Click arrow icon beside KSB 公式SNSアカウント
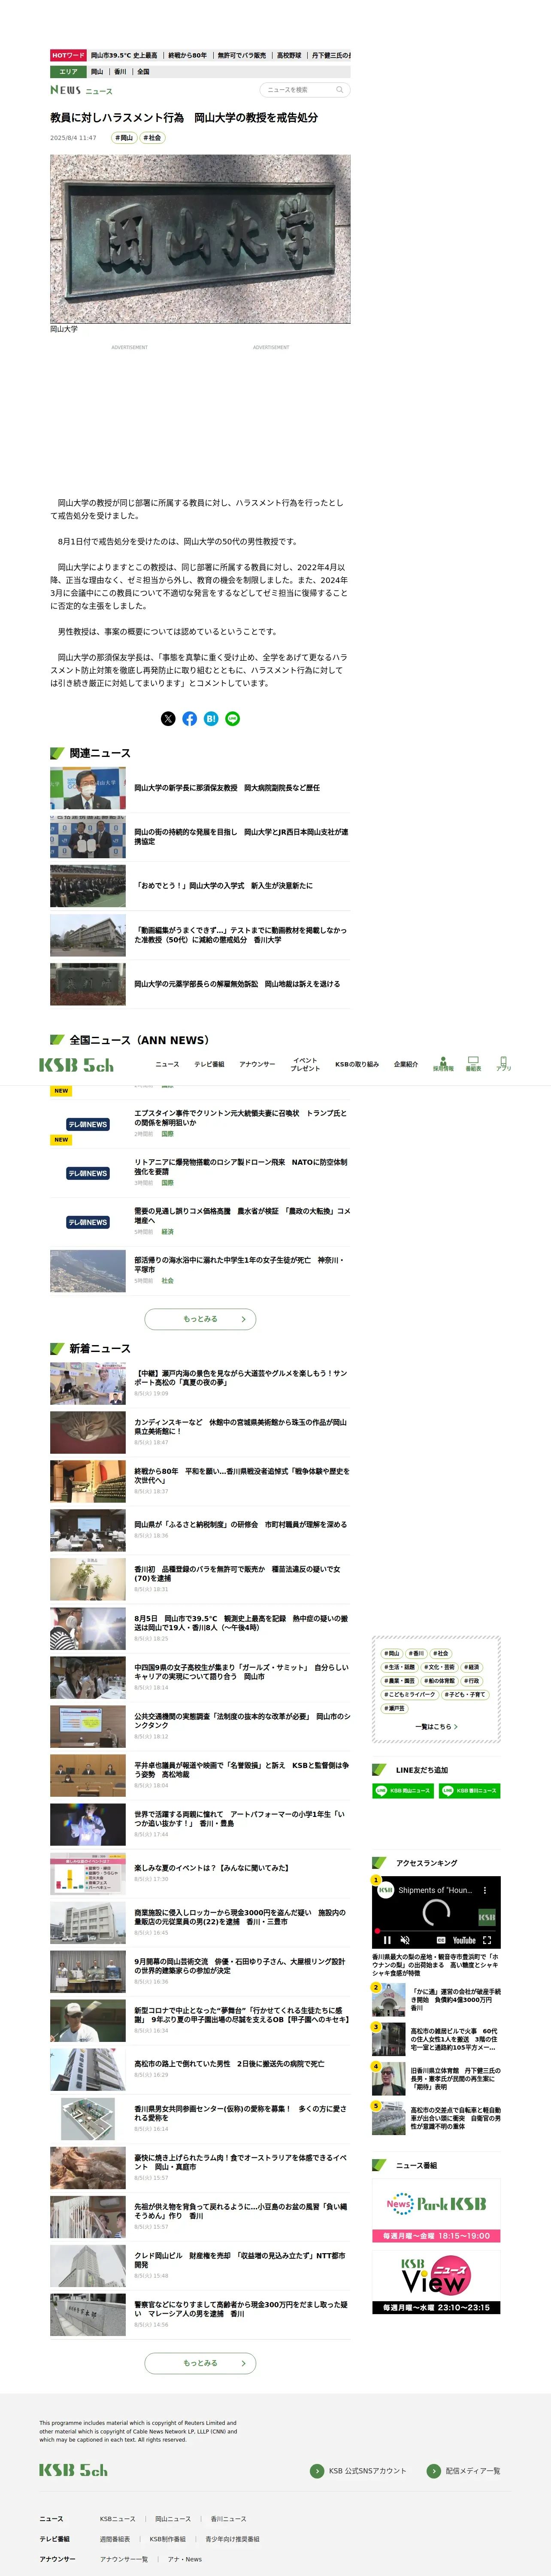The height and width of the screenshot is (2576, 551). [x=317, y=2470]
